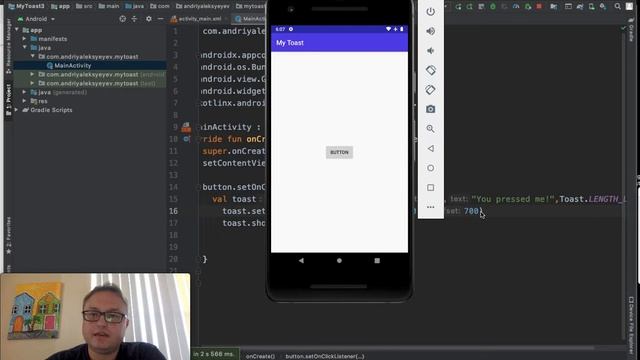Open emulator extended controls (three dots)

[430, 207]
